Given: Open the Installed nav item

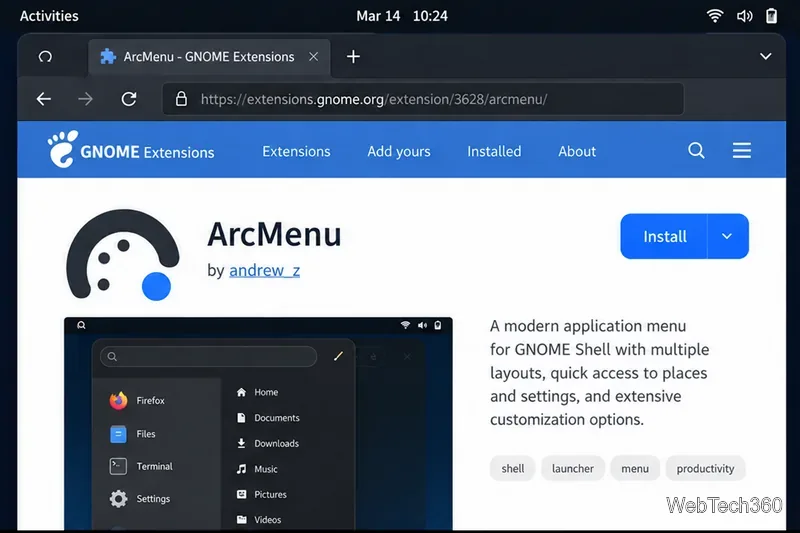Looking at the screenshot, I should 494,151.
